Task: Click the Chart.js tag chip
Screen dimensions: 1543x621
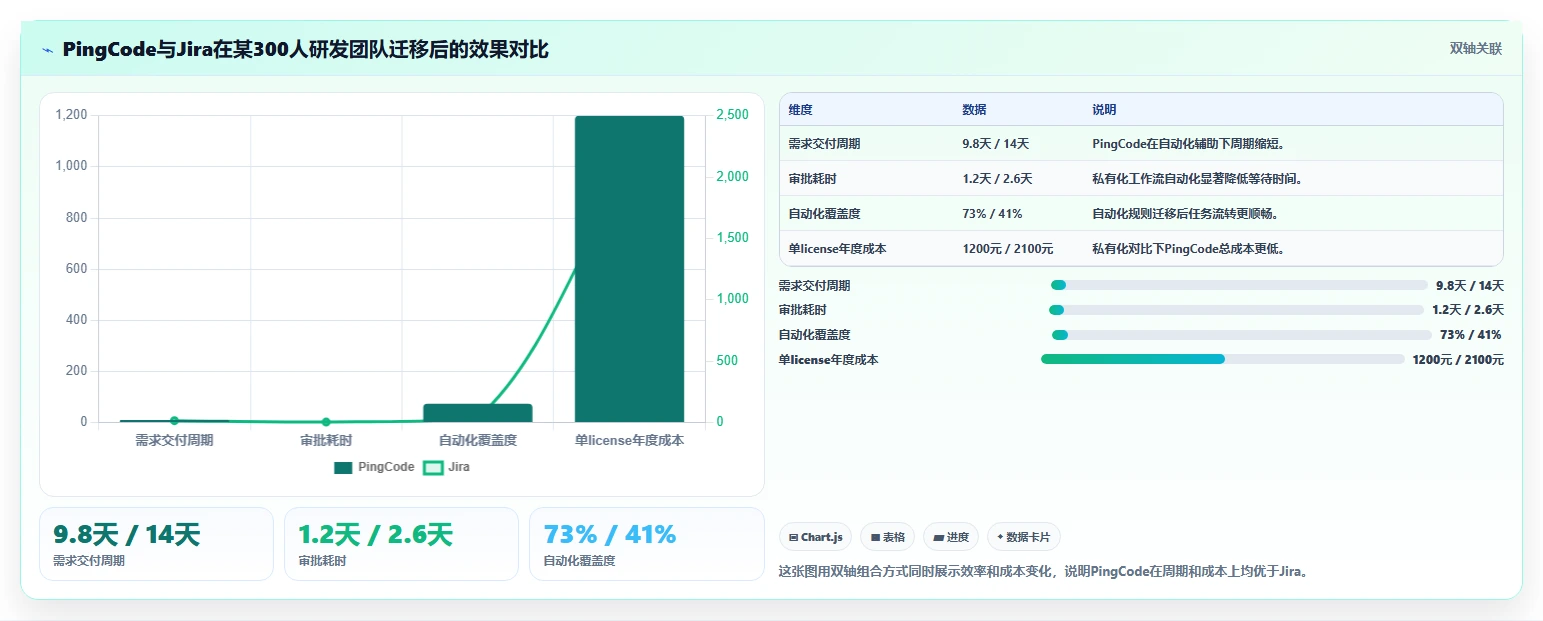Action: 816,537
